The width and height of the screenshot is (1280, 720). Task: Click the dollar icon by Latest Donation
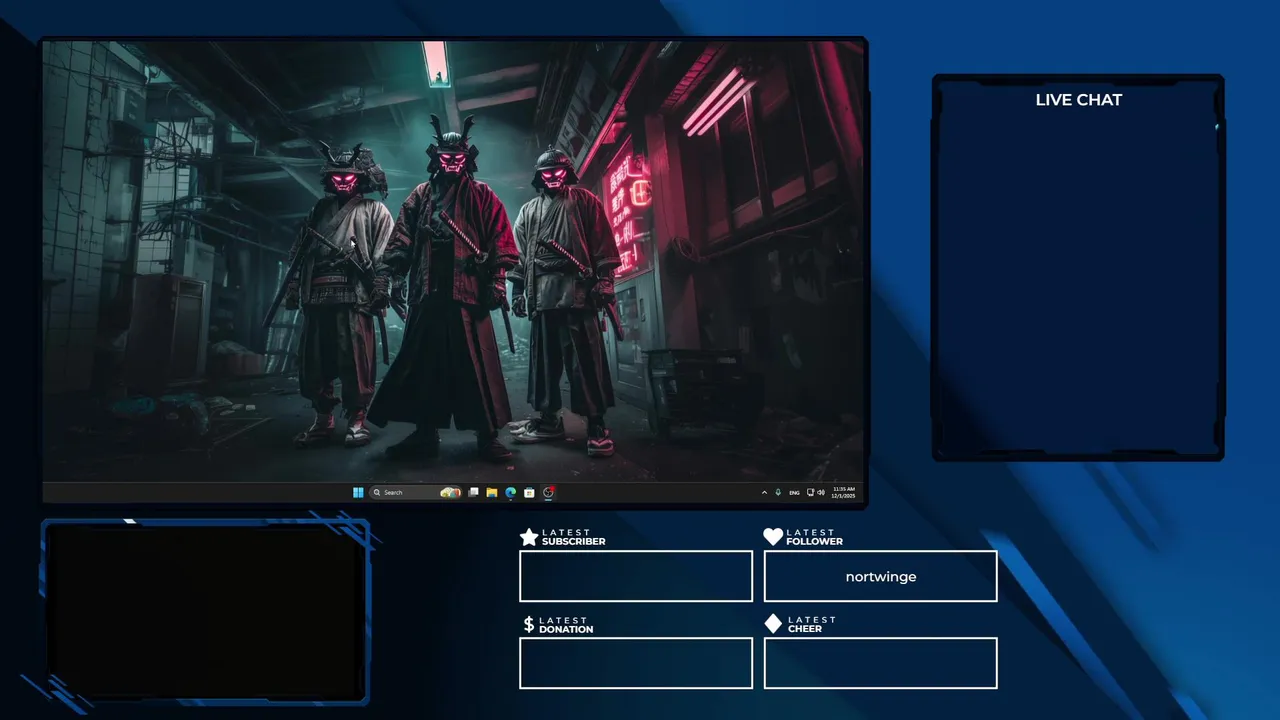(x=529, y=624)
